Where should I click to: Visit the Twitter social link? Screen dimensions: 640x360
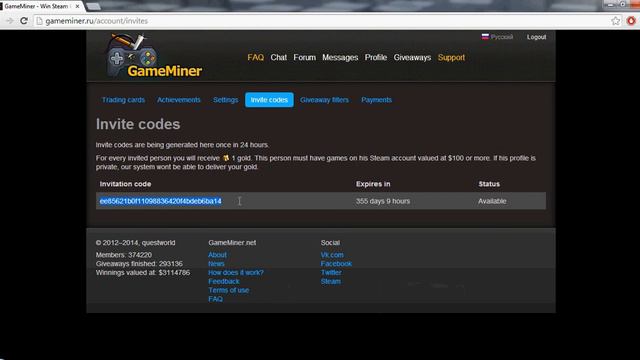[331, 273]
